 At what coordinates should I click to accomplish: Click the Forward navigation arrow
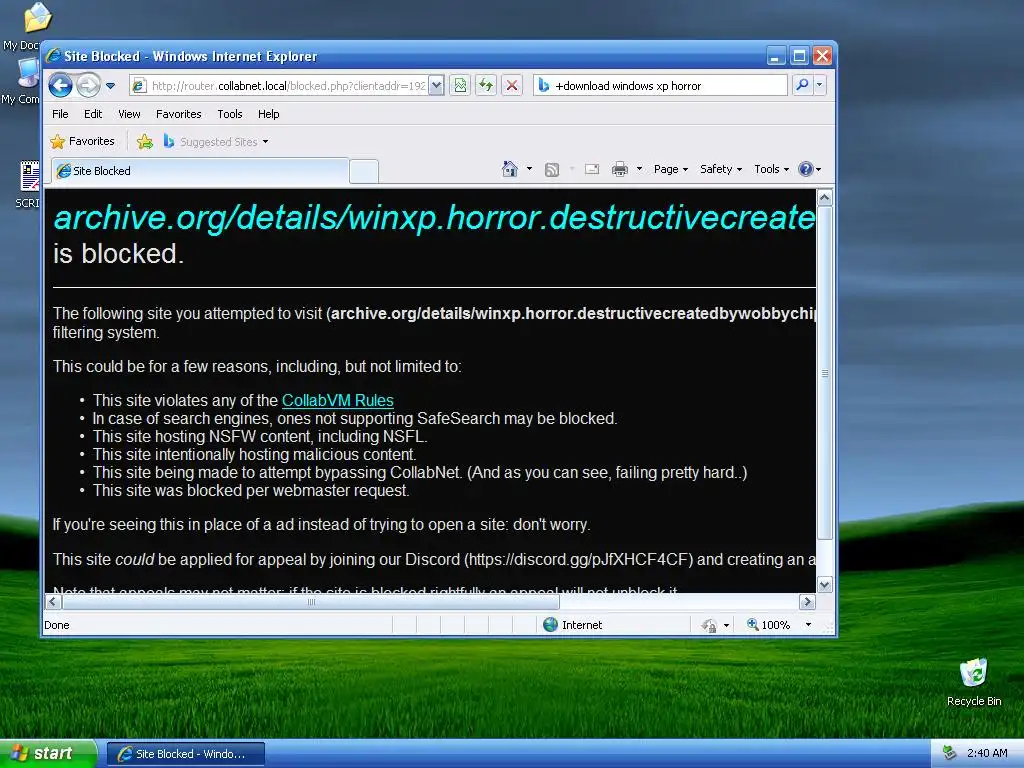point(88,86)
